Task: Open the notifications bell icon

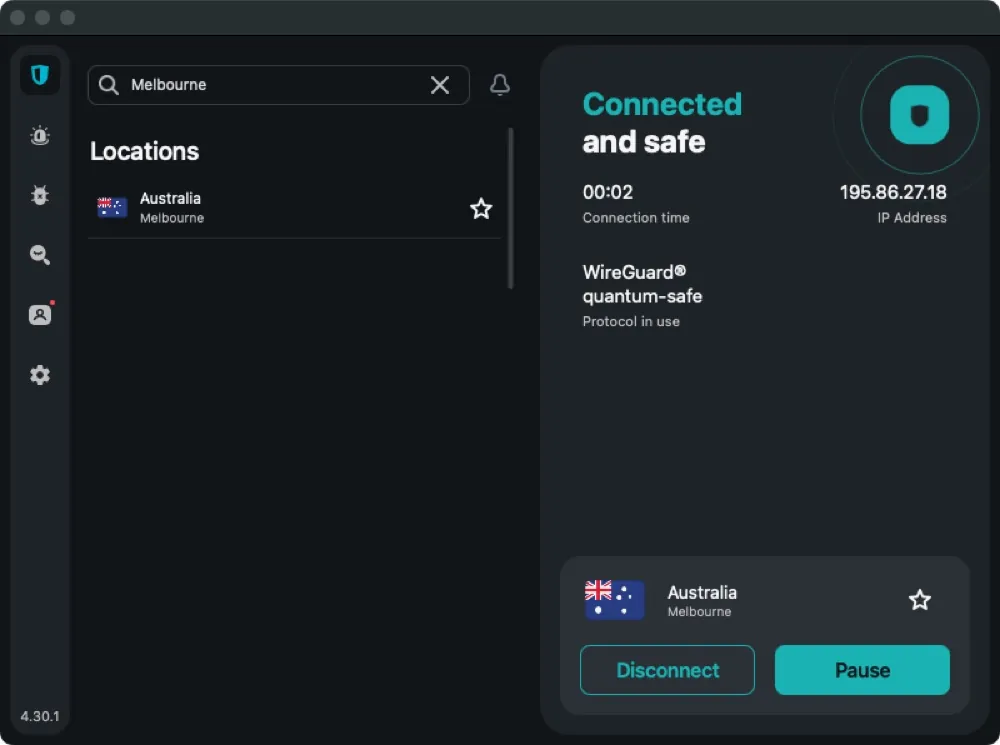Action: point(500,85)
